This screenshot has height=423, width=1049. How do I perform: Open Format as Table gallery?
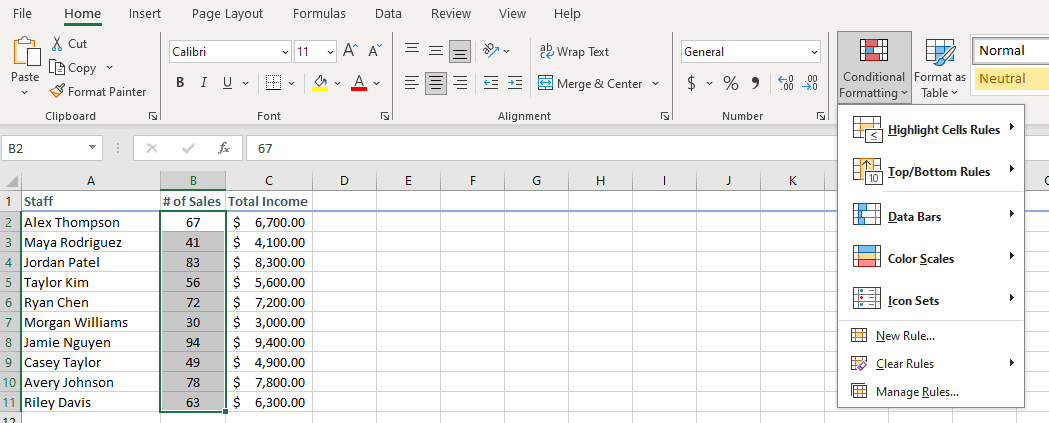point(939,68)
